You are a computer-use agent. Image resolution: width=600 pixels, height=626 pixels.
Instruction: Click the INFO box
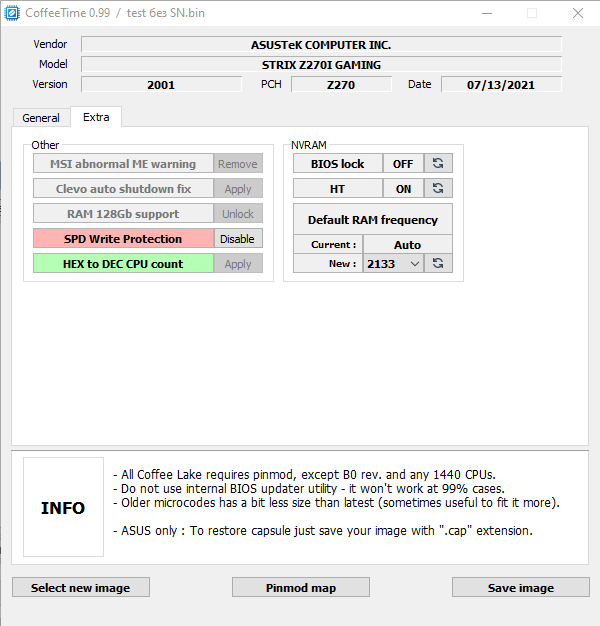[x=63, y=507]
